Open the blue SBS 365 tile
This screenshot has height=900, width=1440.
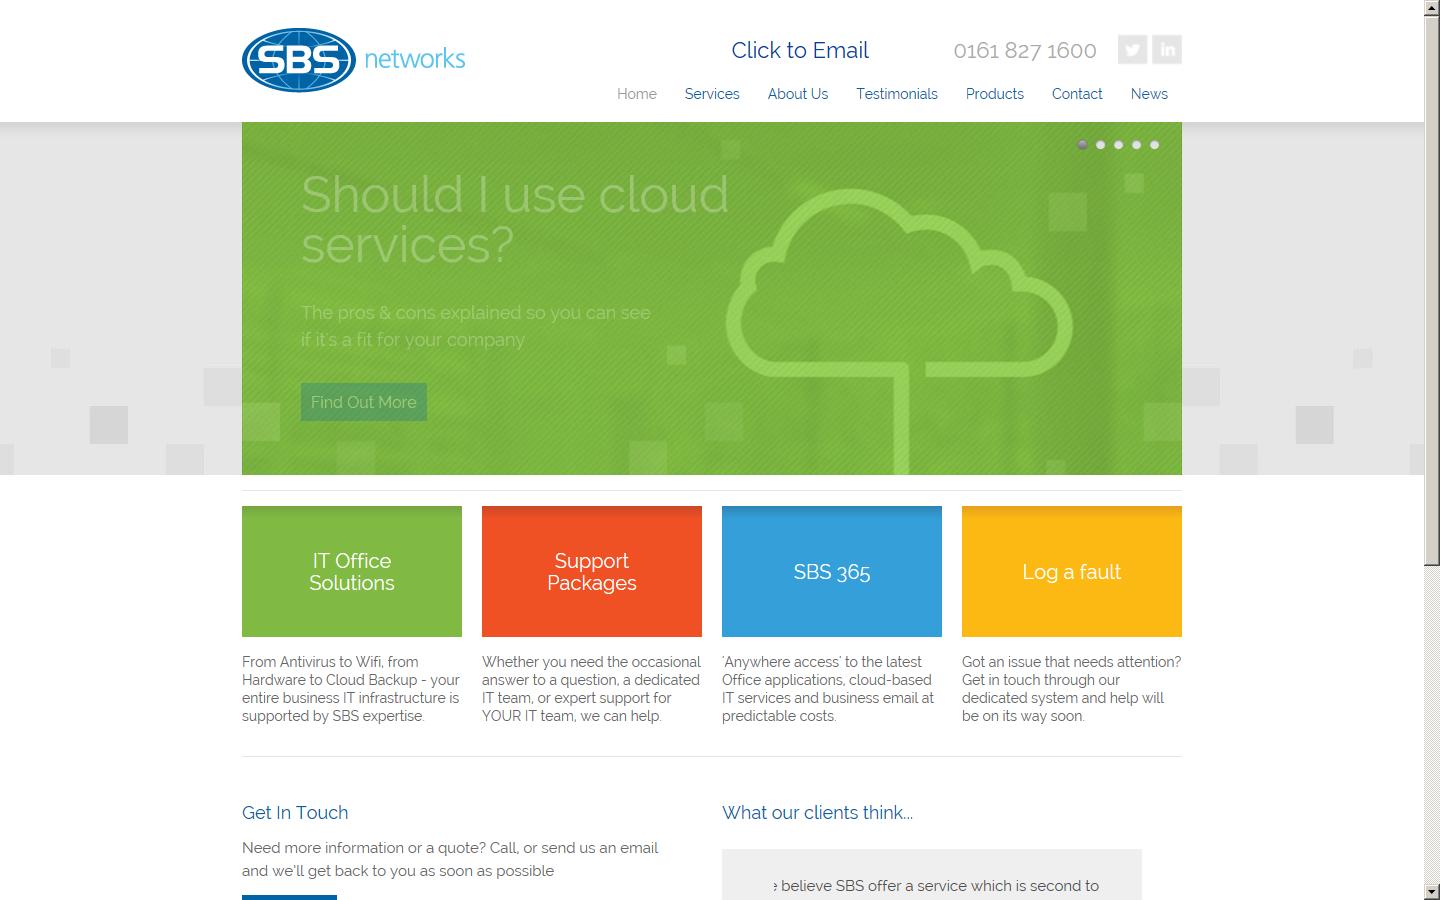[832, 571]
